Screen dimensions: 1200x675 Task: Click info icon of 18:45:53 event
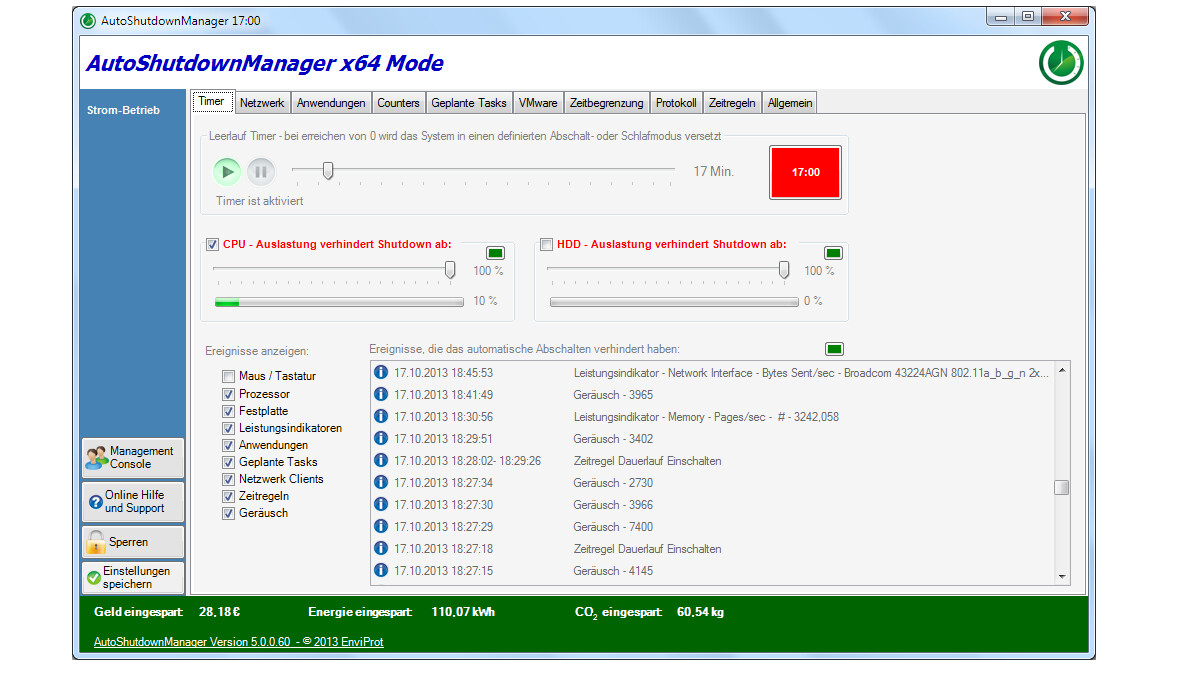pos(380,373)
